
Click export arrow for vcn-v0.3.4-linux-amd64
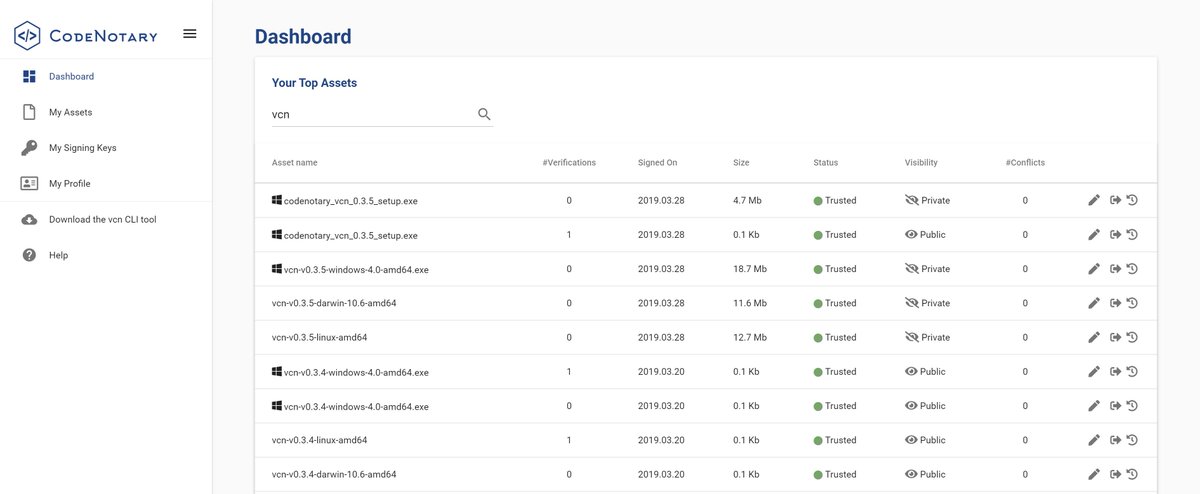coord(1115,440)
